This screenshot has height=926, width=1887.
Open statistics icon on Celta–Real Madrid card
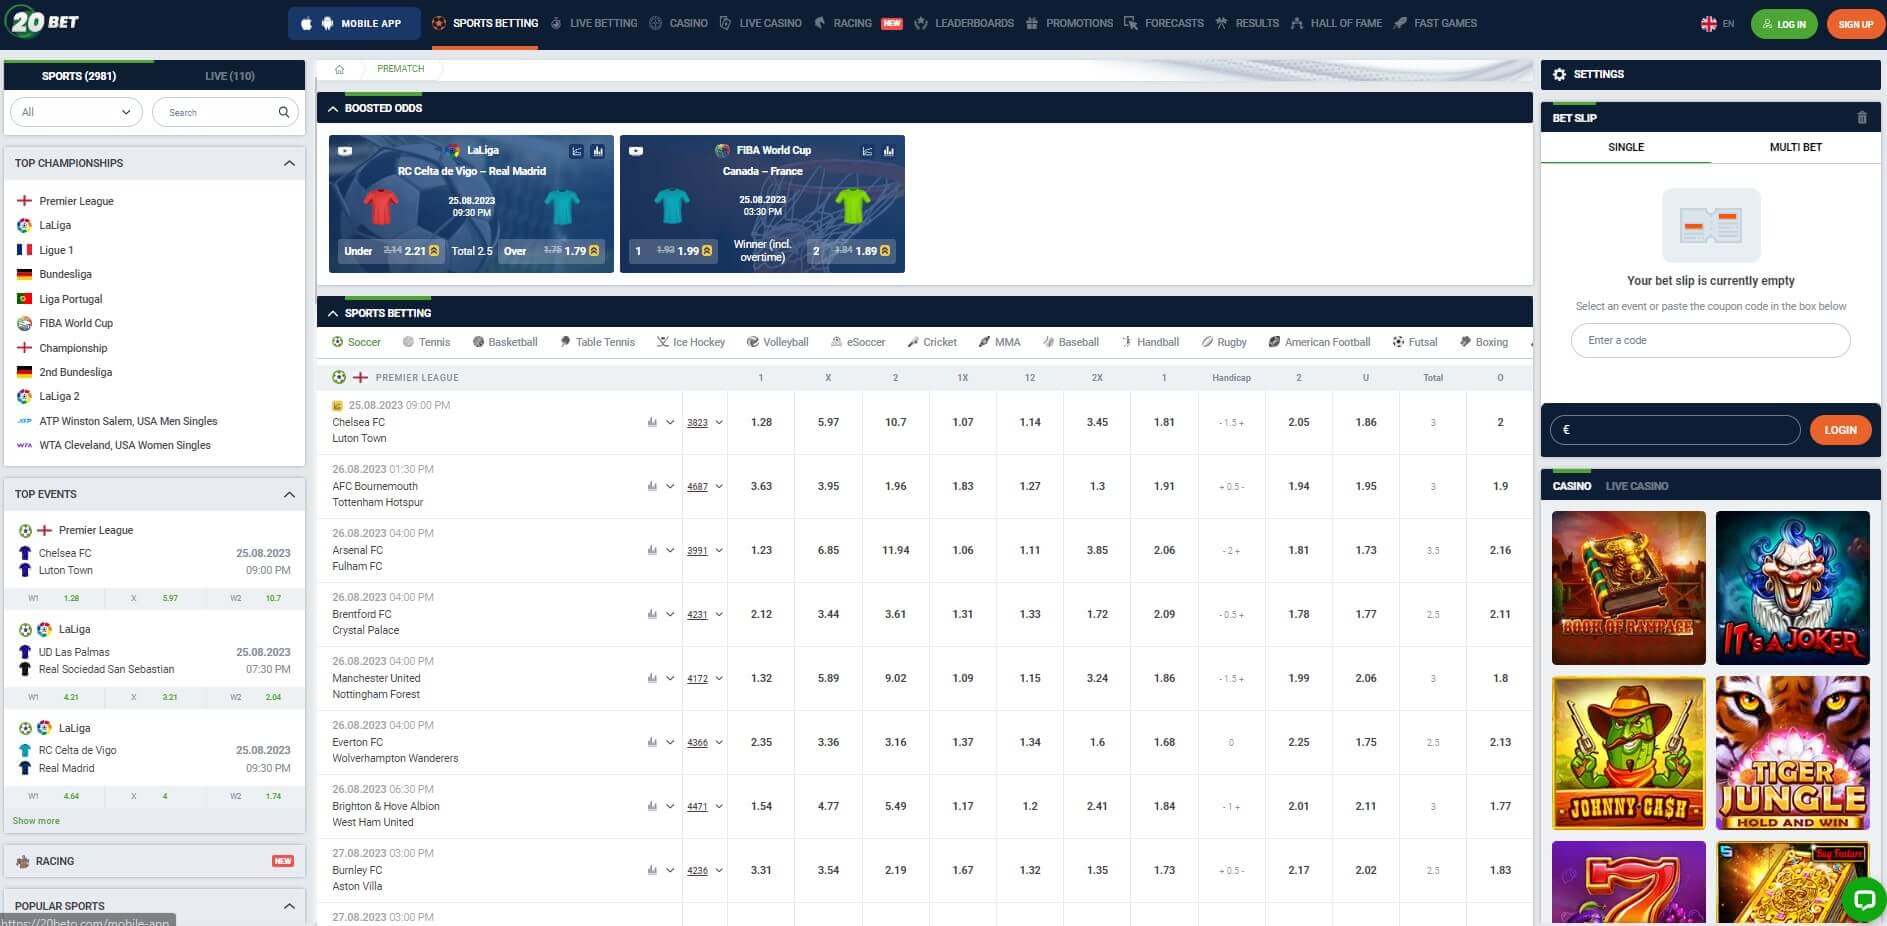(x=598, y=151)
